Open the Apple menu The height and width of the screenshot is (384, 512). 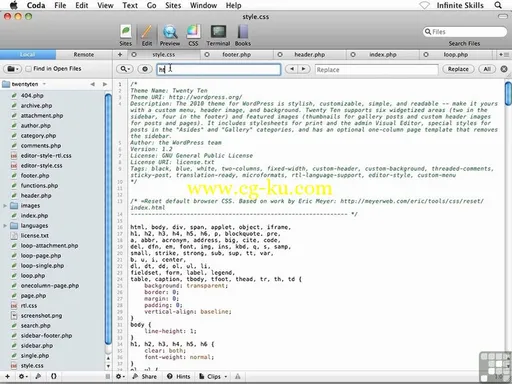pos(13,5)
